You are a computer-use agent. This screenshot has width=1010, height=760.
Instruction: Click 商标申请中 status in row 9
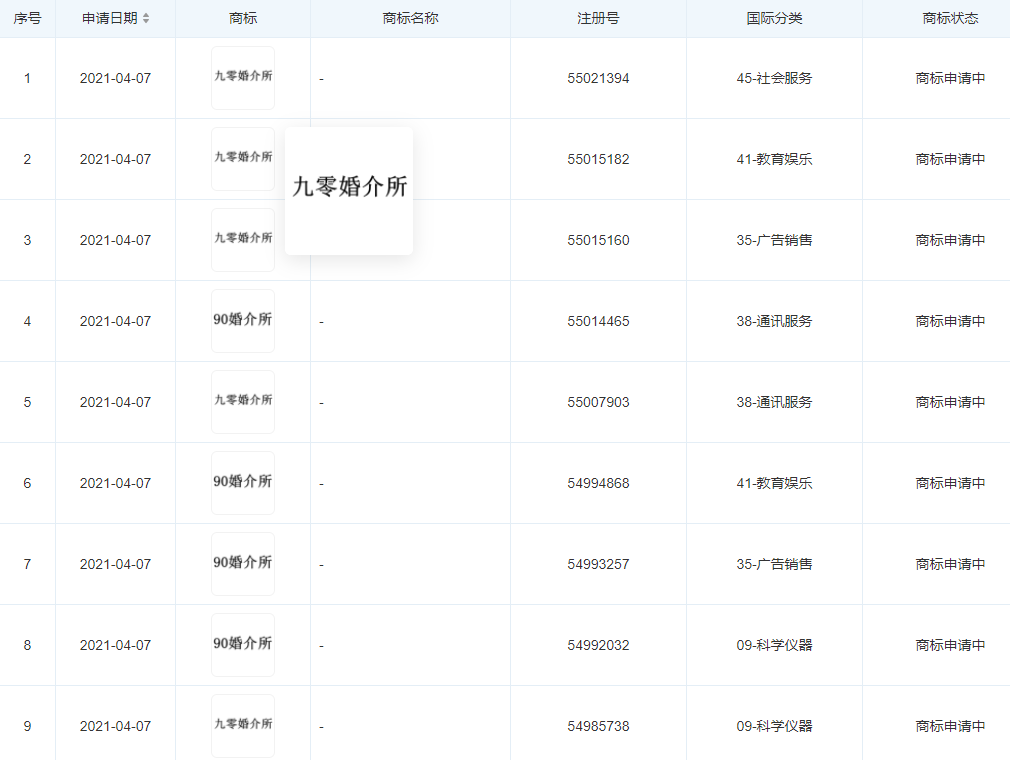(950, 727)
